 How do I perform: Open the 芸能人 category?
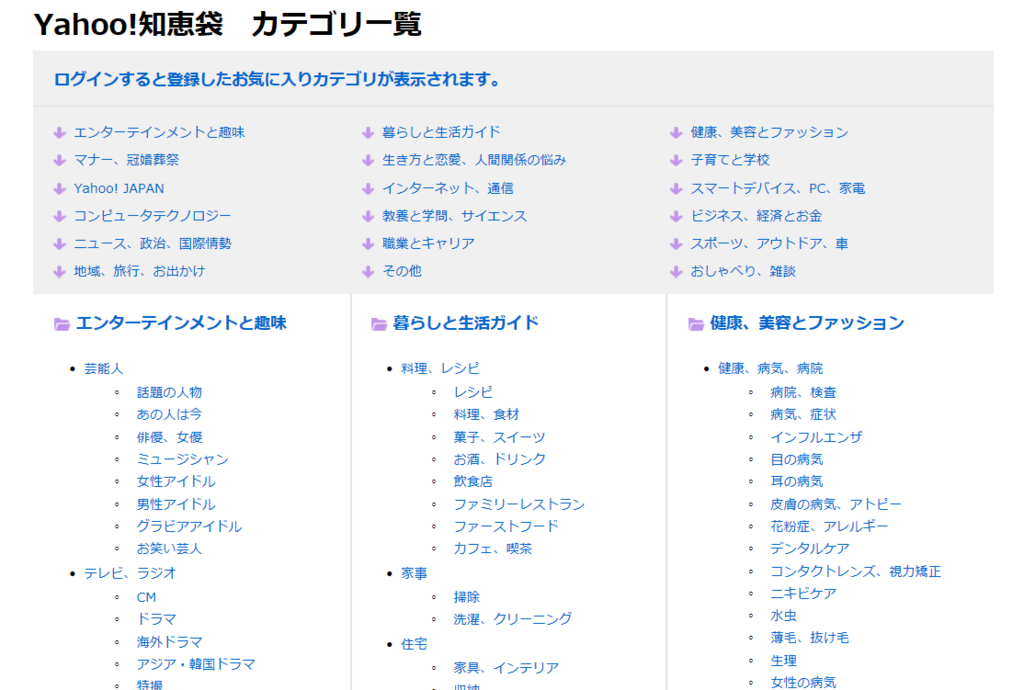click(103, 369)
